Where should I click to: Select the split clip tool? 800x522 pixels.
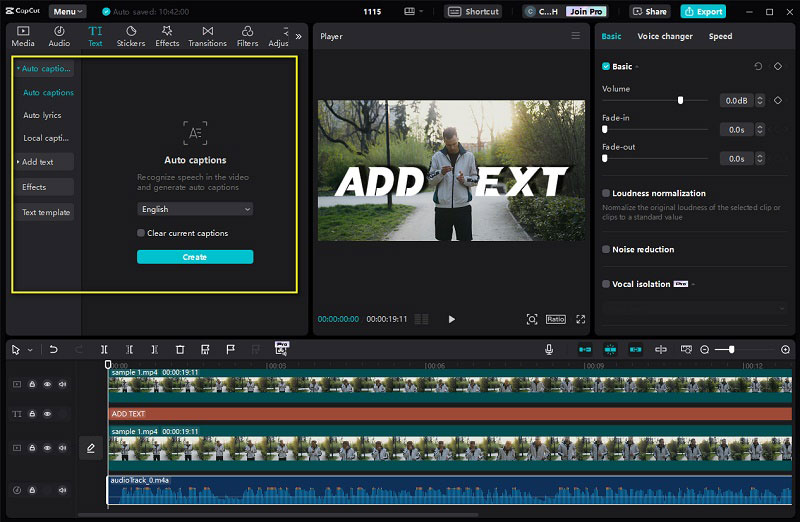(104, 350)
